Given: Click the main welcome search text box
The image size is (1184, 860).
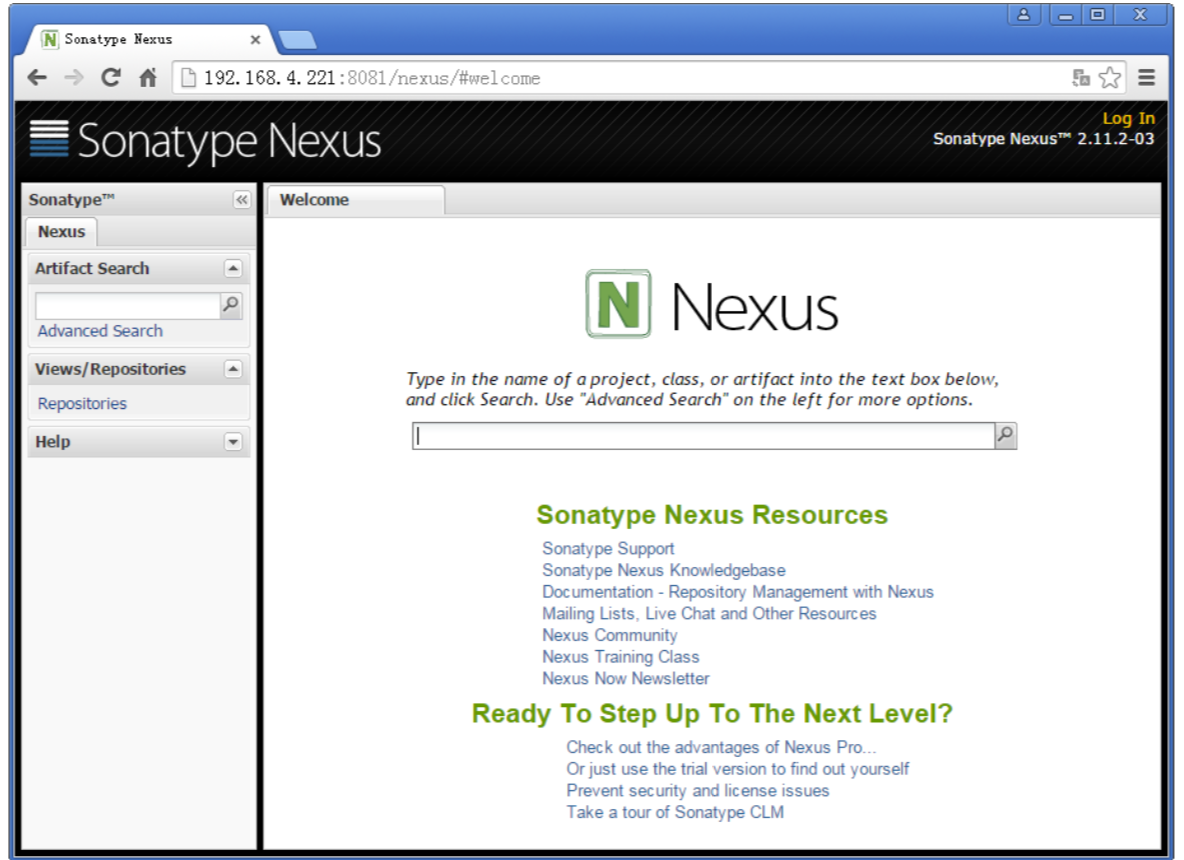Looking at the screenshot, I should (x=703, y=436).
